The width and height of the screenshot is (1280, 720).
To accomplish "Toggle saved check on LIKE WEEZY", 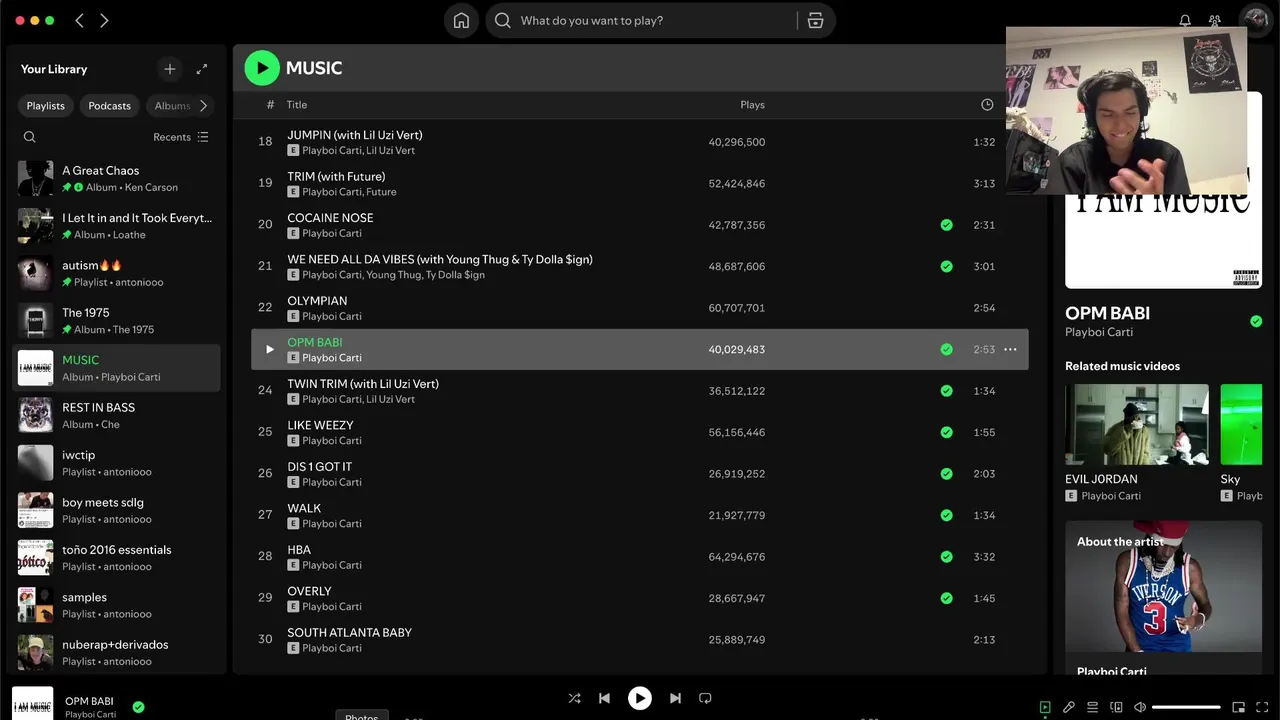I will (x=946, y=433).
